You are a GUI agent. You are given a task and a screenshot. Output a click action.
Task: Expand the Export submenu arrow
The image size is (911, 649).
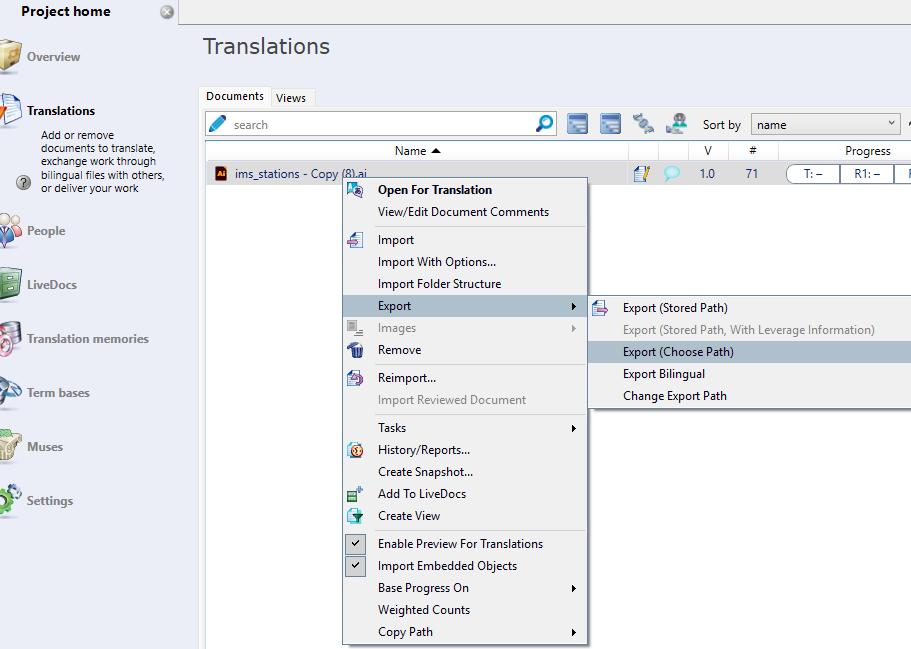click(x=573, y=306)
